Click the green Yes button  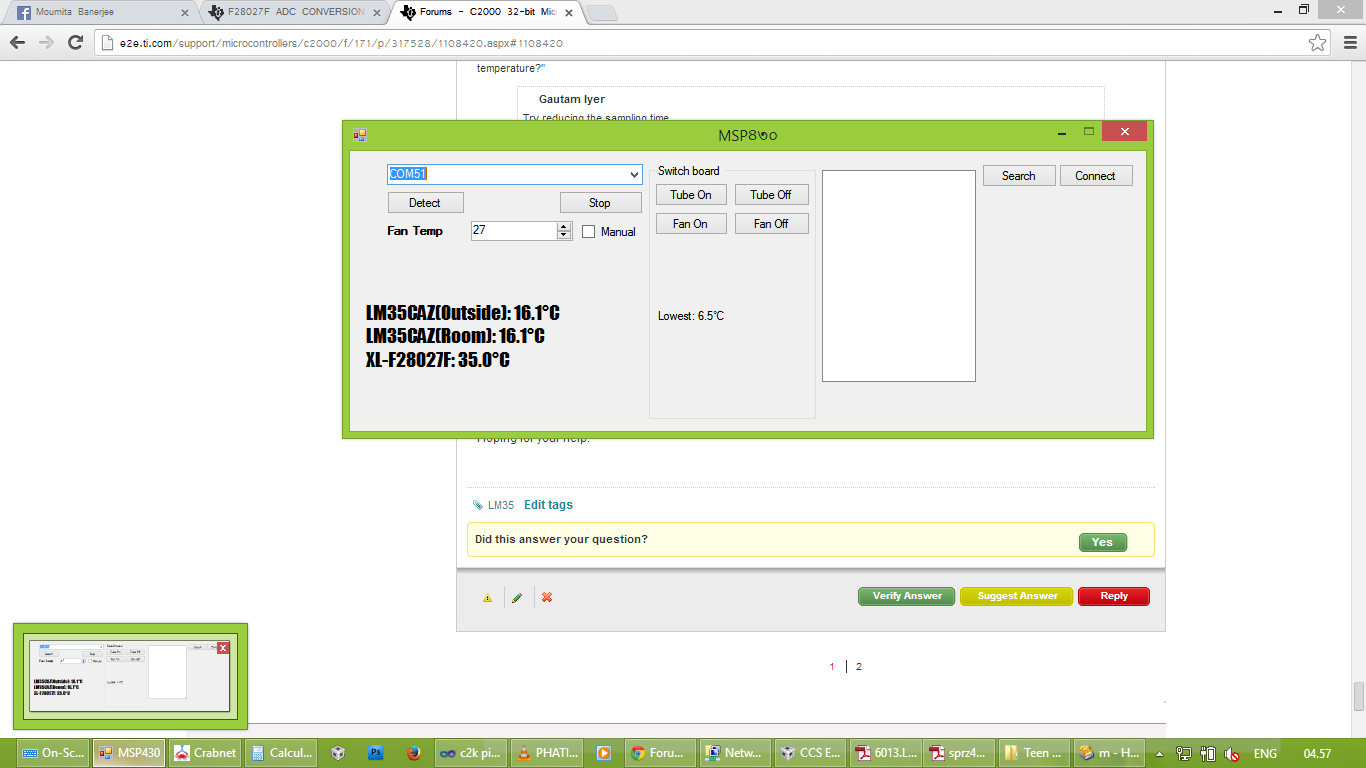point(1102,542)
